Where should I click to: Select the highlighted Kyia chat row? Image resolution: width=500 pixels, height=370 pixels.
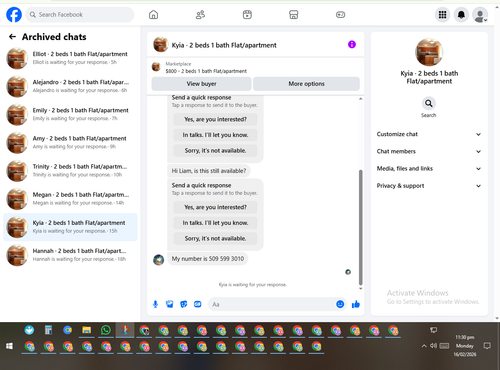70,227
